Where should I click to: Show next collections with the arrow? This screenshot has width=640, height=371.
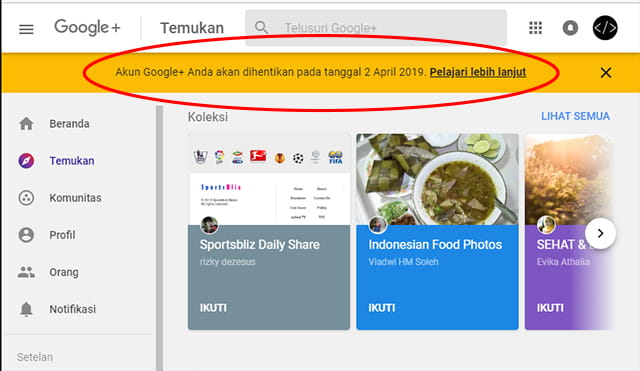[x=600, y=233]
